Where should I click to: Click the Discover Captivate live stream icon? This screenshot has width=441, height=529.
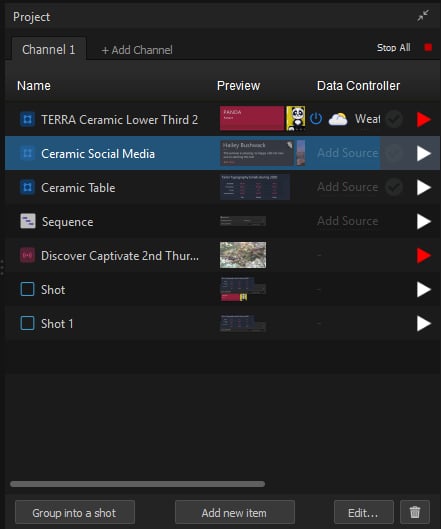(x=27, y=255)
